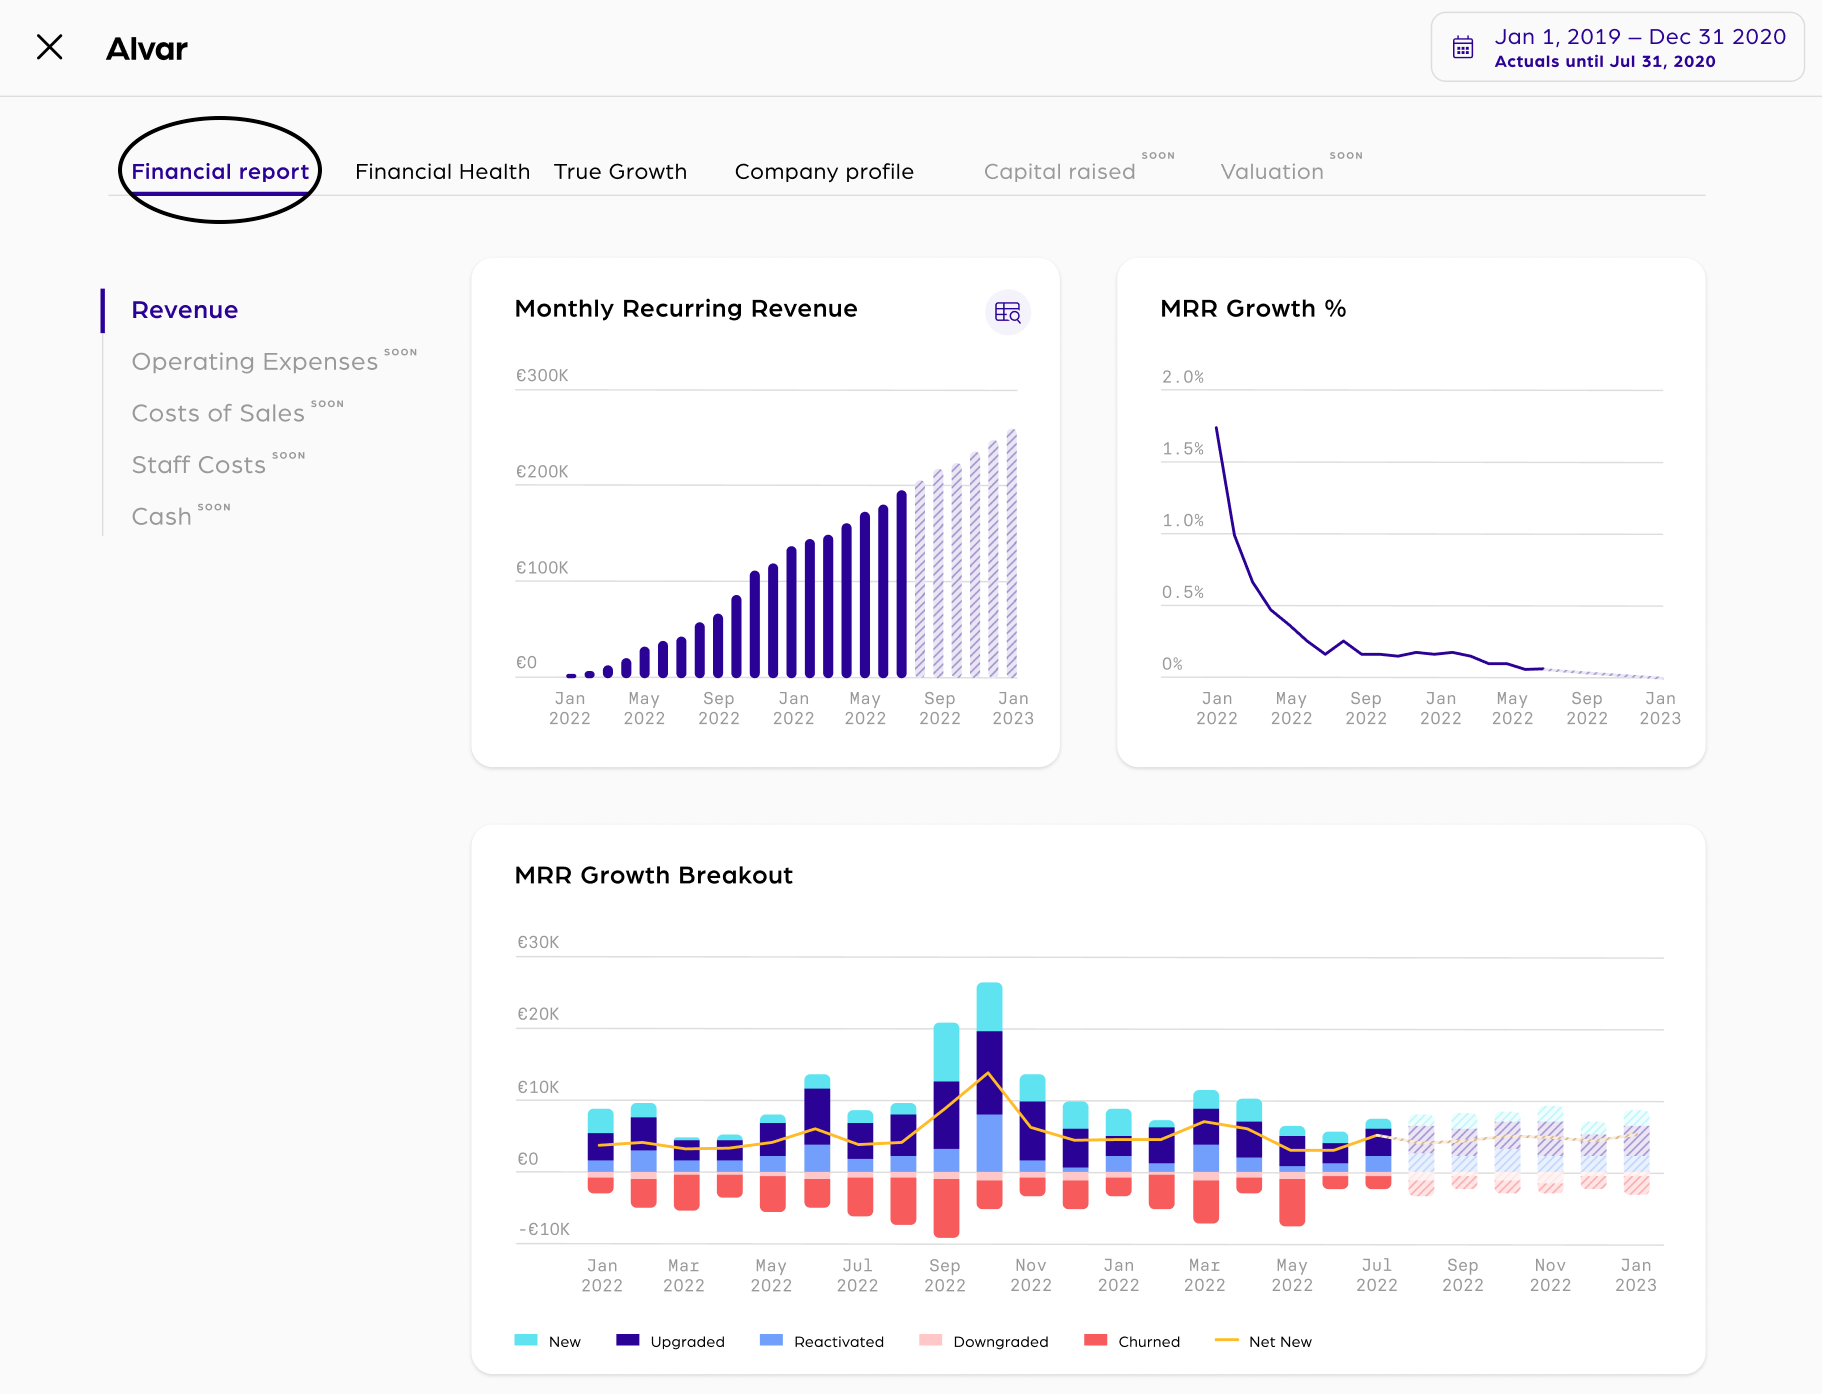
Task: Click the Monthly Recurring Revenue chart title
Action: point(686,308)
